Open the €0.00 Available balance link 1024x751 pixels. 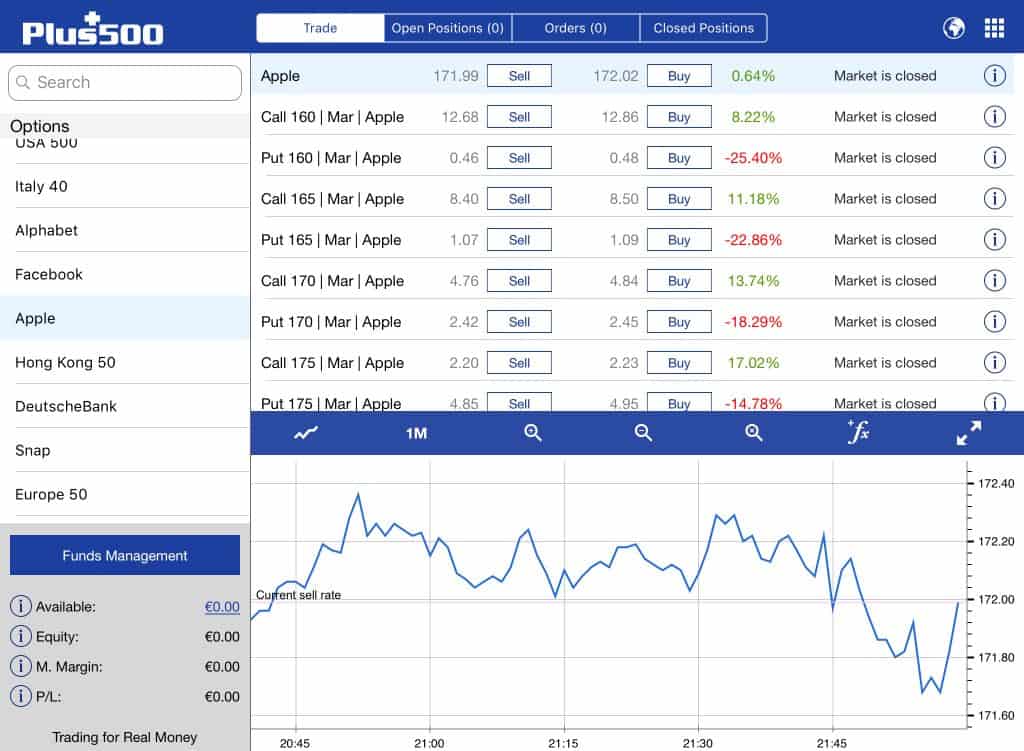point(222,607)
